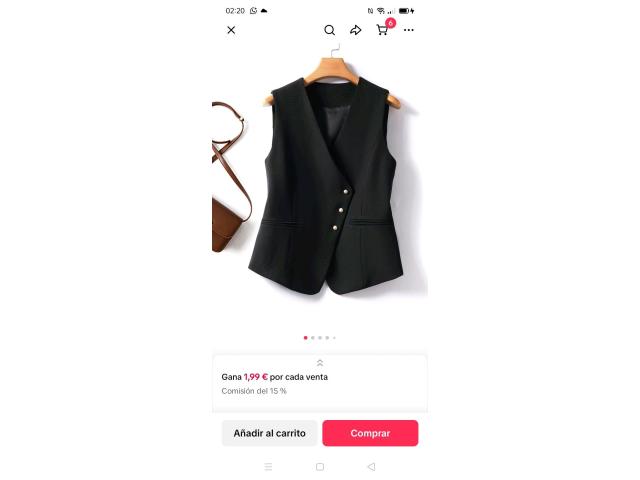Select the third image carousel dot

[x=320, y=338]
